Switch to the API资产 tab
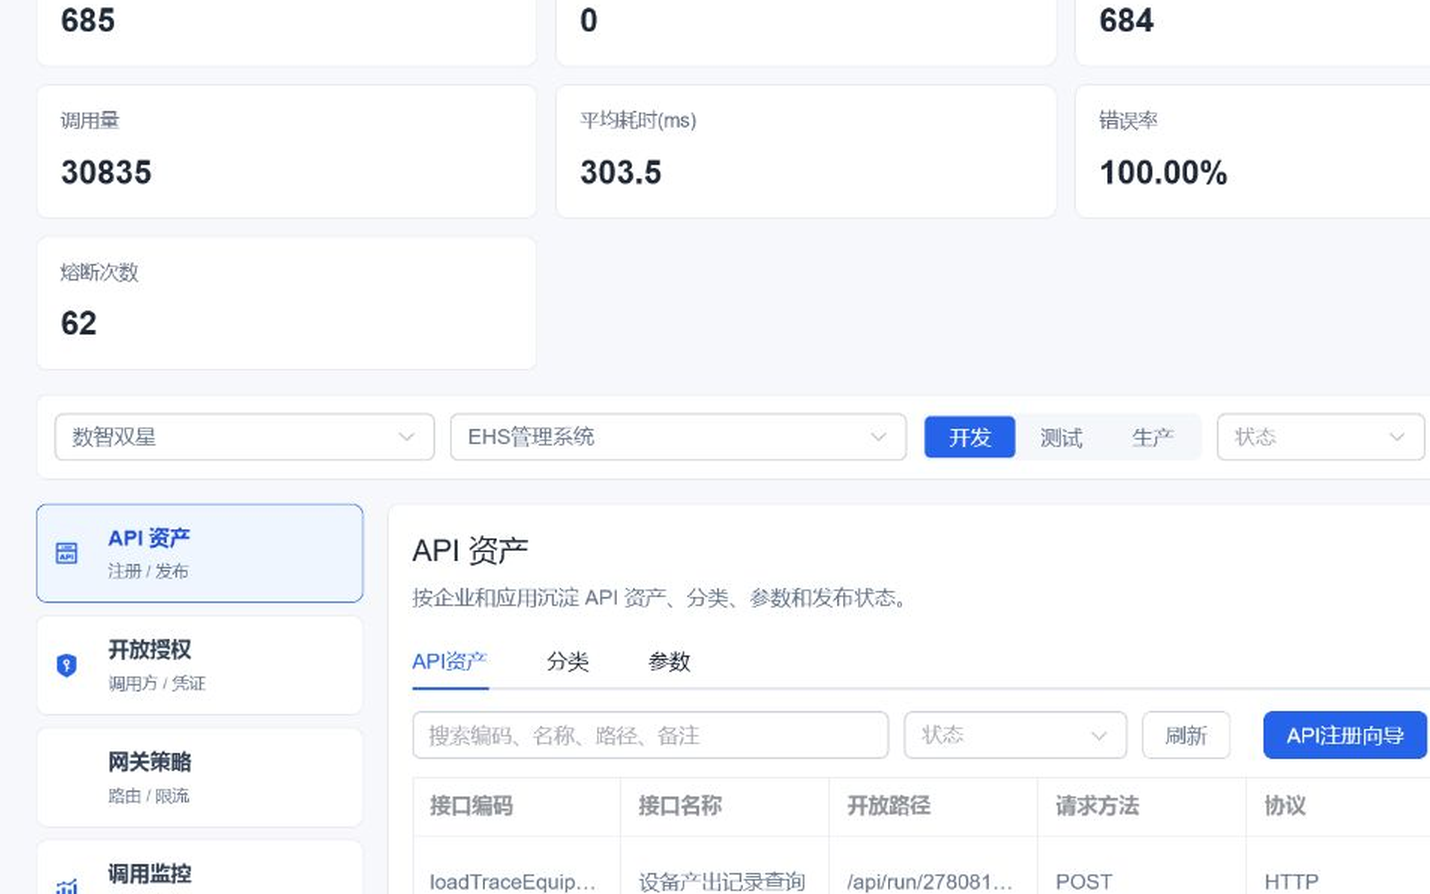 (450, 661)
